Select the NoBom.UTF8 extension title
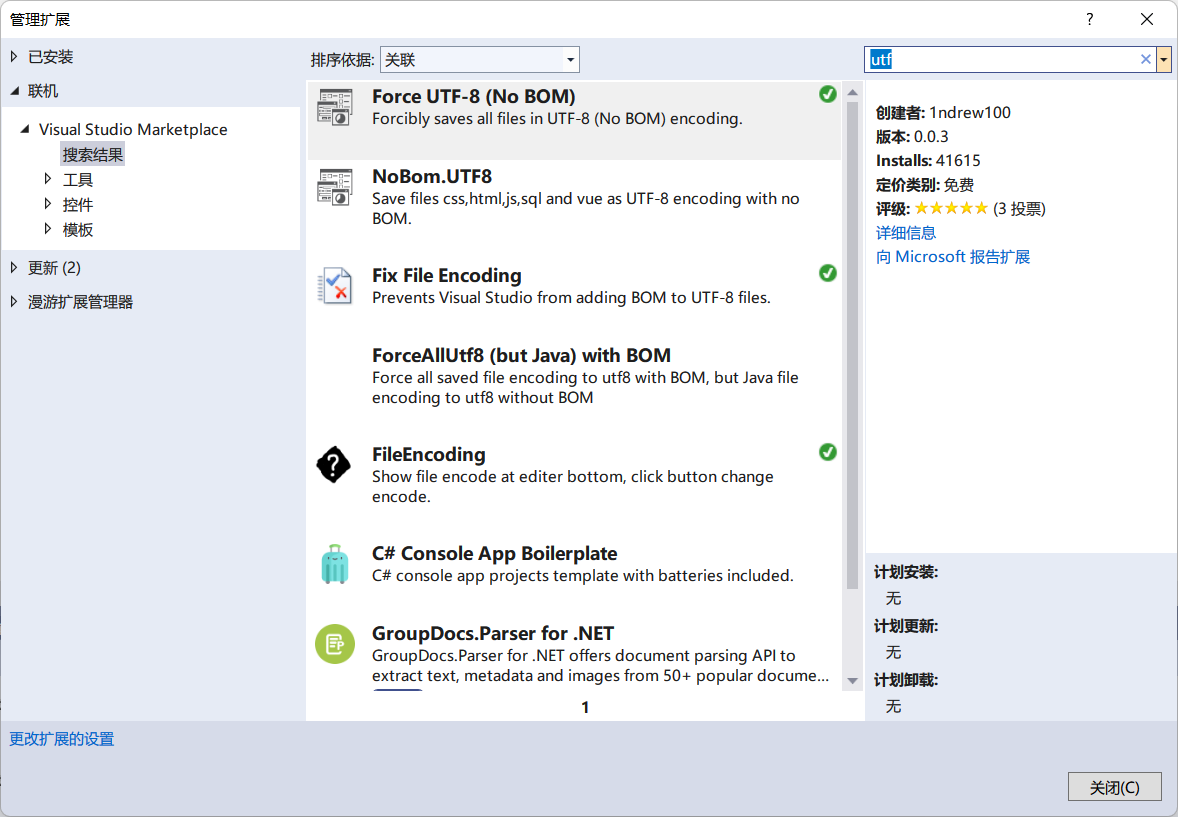The width and height of the screenshot is (1178, 817). (x=432, y=176)
